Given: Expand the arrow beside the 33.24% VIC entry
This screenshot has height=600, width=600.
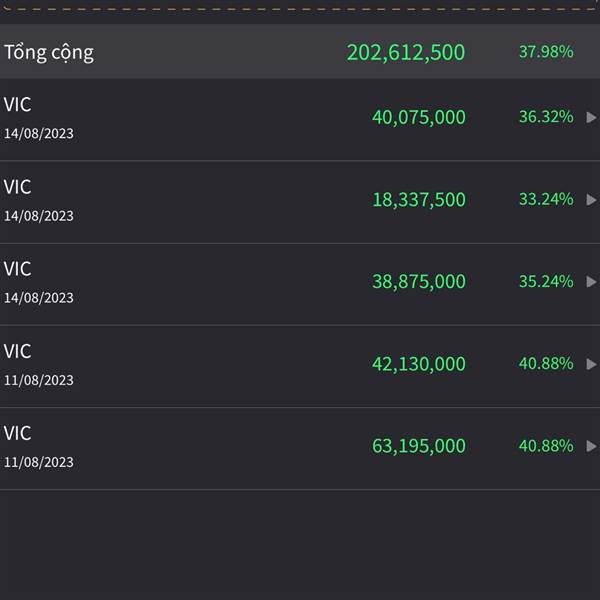Looking at the screenshot, I should [591, 200].
